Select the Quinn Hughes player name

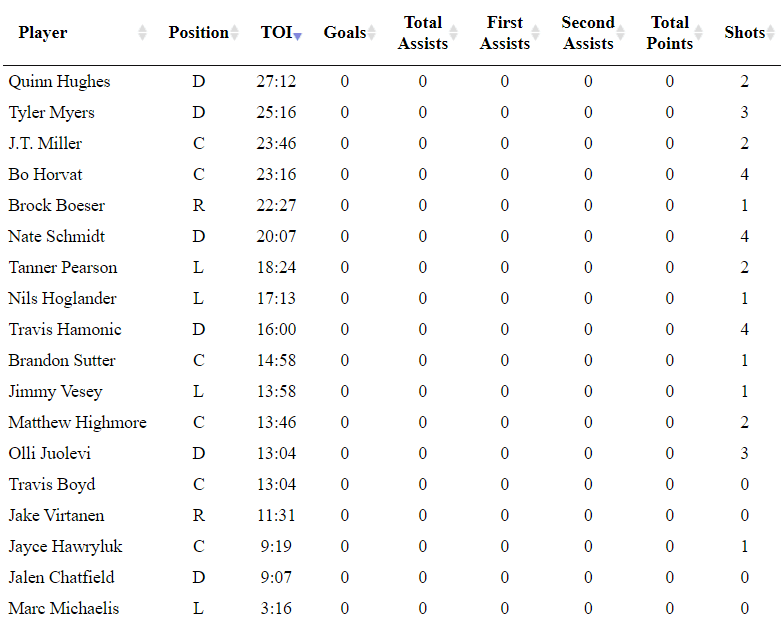(x=59, y=82)
